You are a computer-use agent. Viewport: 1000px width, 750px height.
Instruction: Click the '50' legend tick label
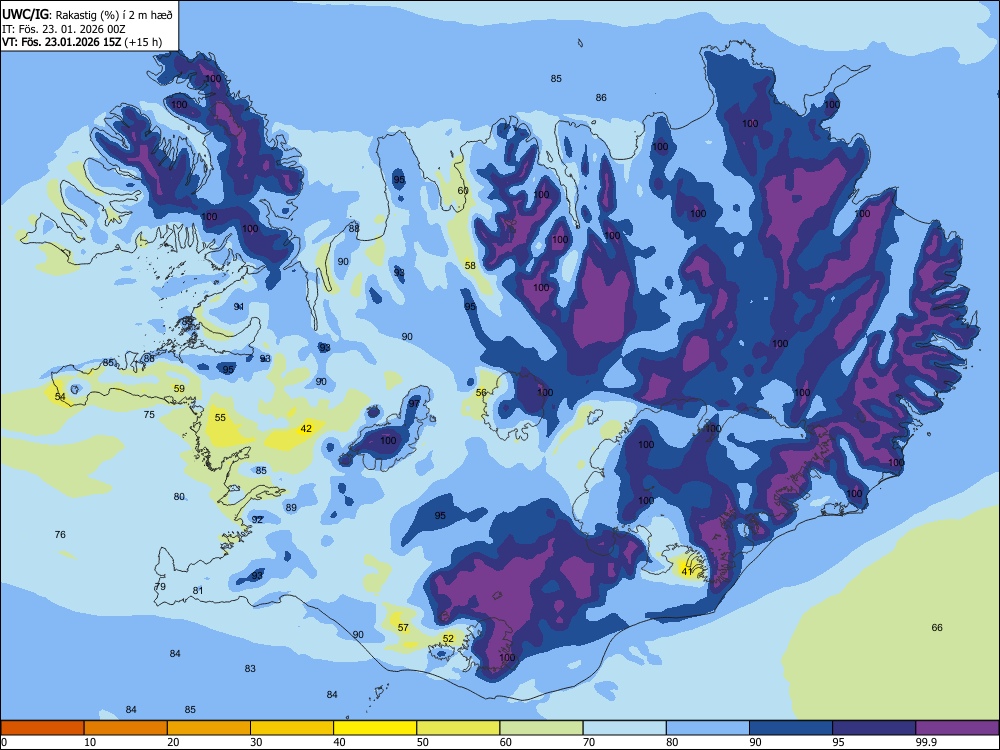point(423,742)
